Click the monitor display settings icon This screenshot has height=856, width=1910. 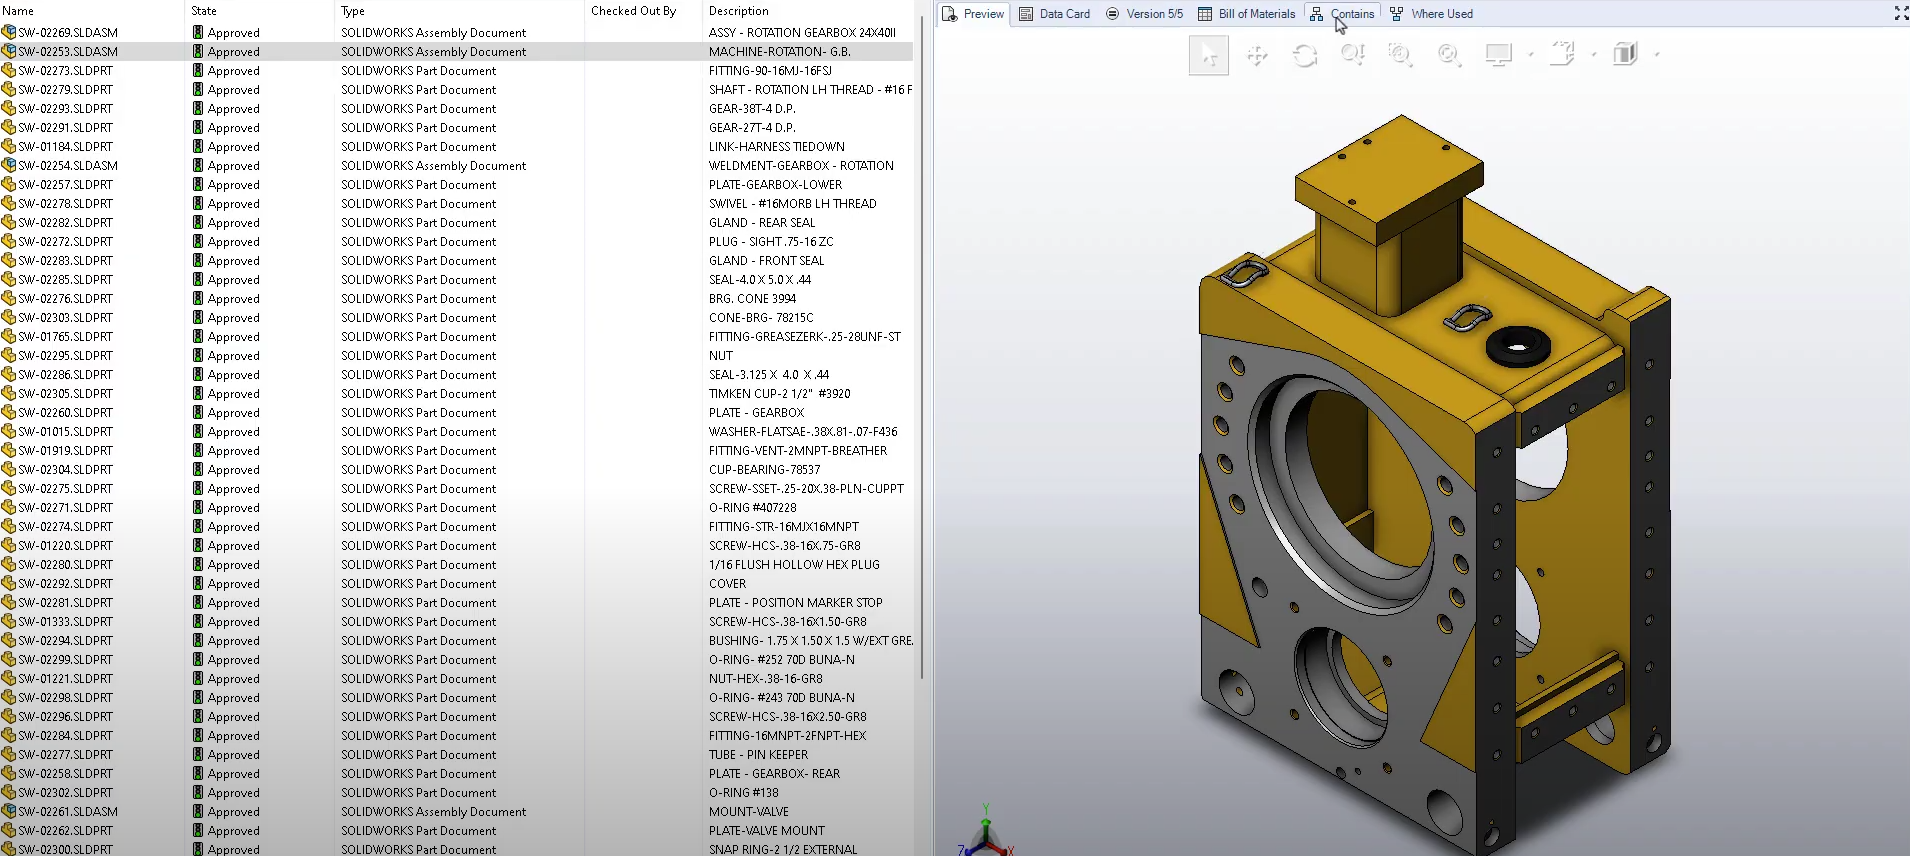click(1498, 55)
